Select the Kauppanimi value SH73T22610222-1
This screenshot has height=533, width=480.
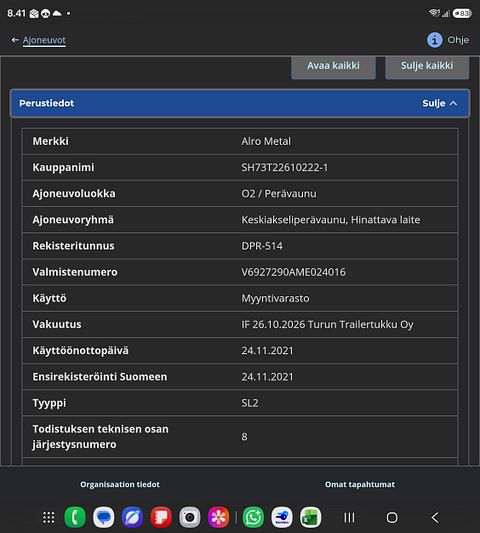click(285, 168)
